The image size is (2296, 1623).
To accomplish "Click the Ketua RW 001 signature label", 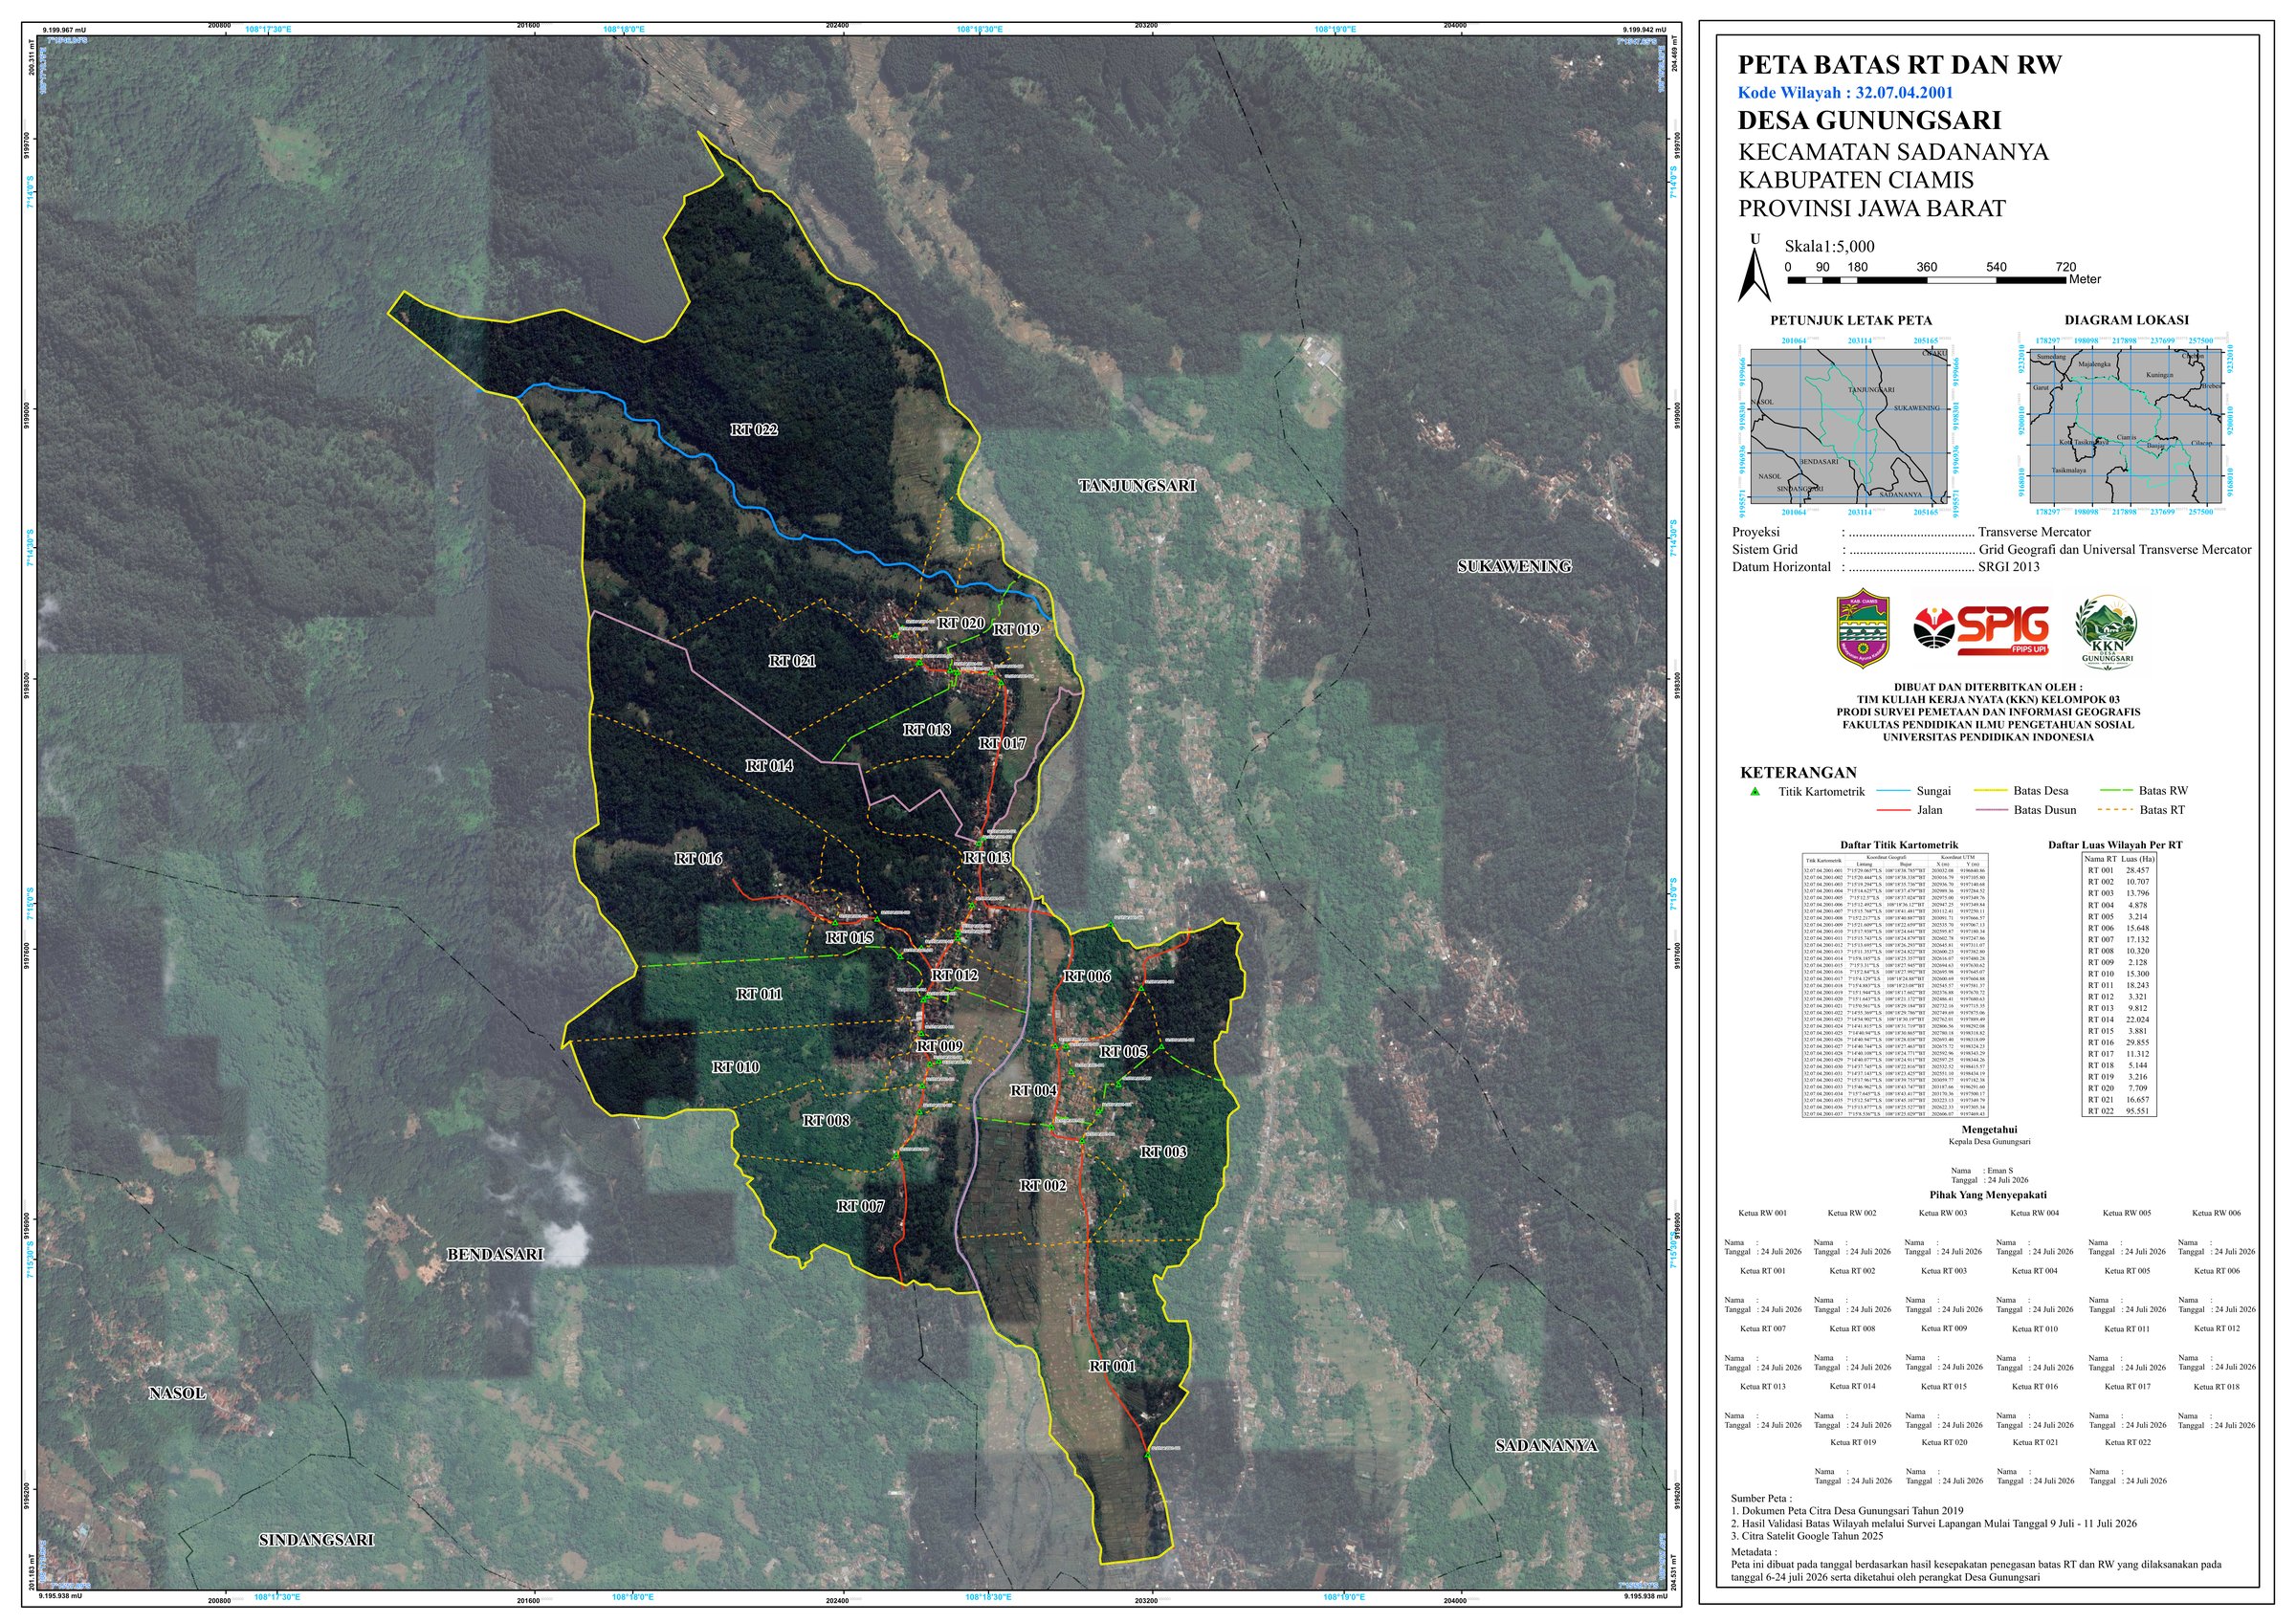I will 1762,1213.
